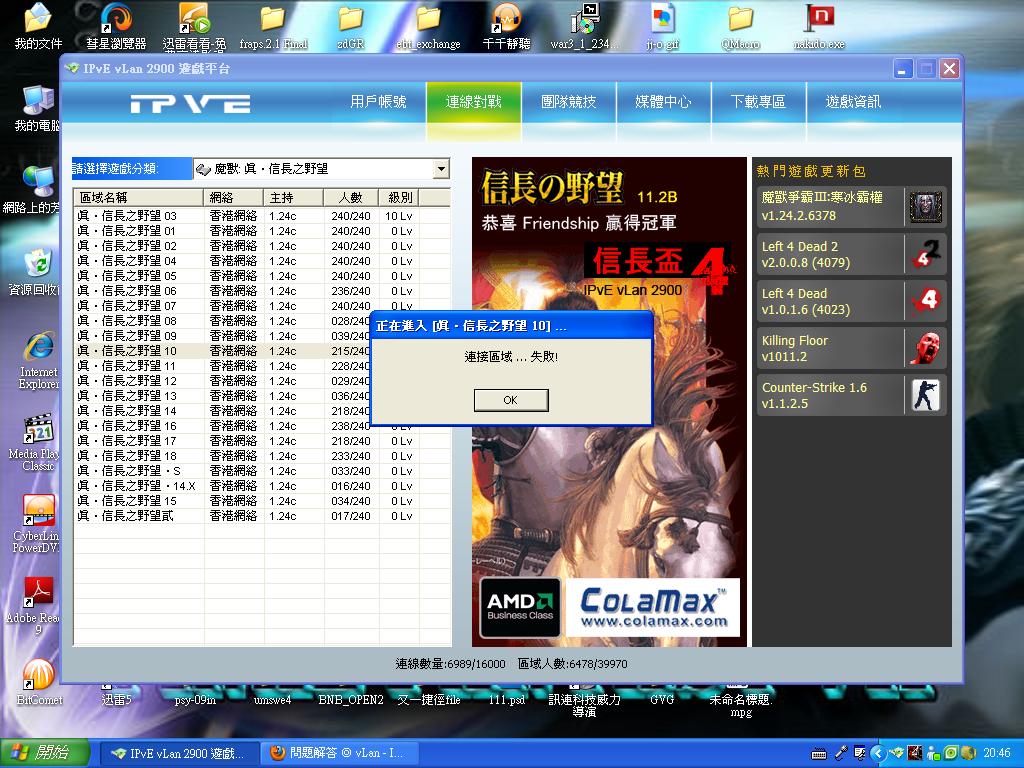Image resolution: width=1024 pixels, height=768 pixels.
Task: Click the taskbar clock showing 20:46
Action: point(997,754)
